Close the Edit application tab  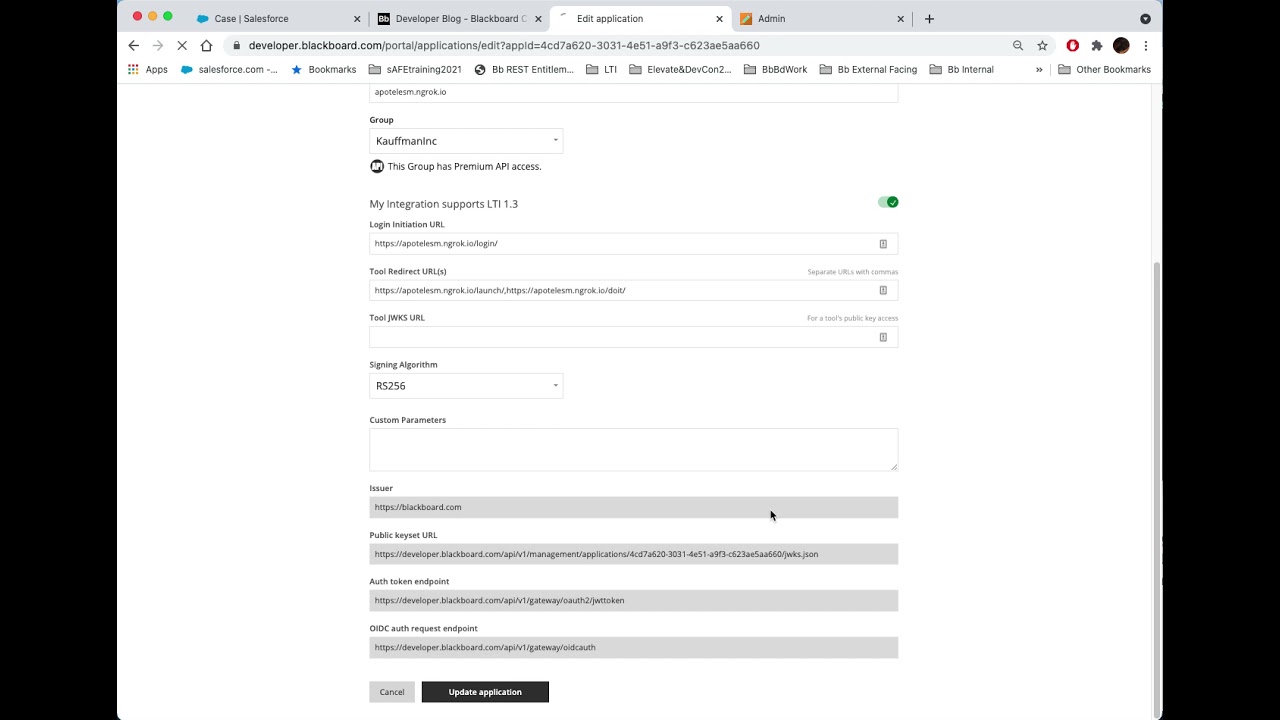(719, 19)
